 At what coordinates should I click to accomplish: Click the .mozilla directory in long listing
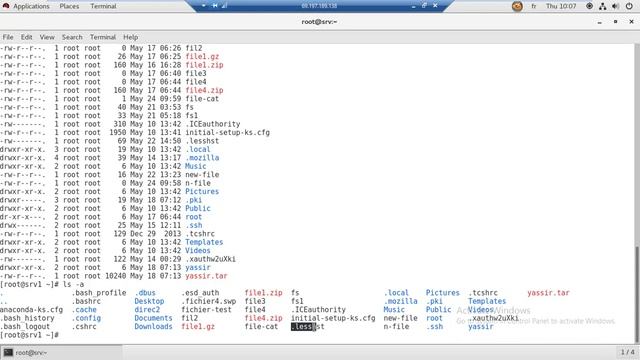point(202,158)
